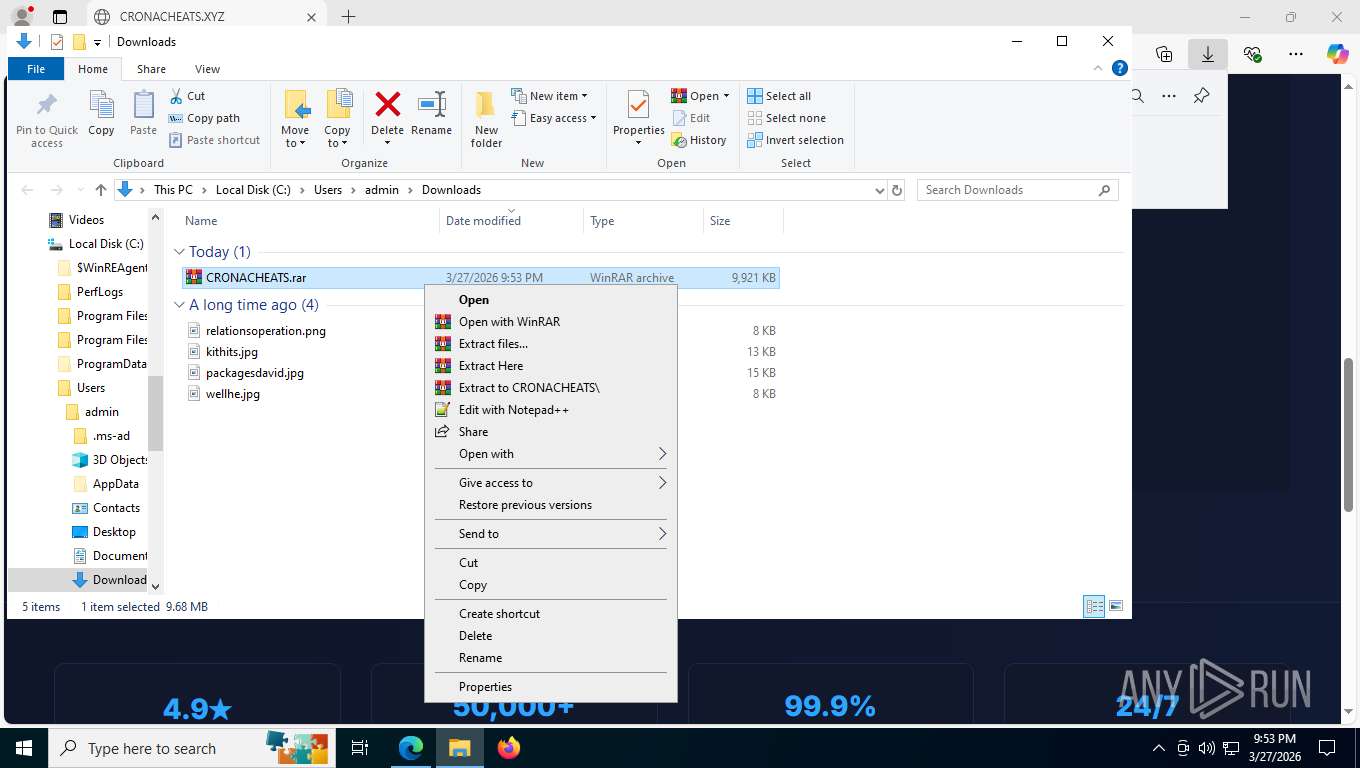Collapse the ribbon with the chevron
1360x768 pixels.
click(x=1099, y=68)
